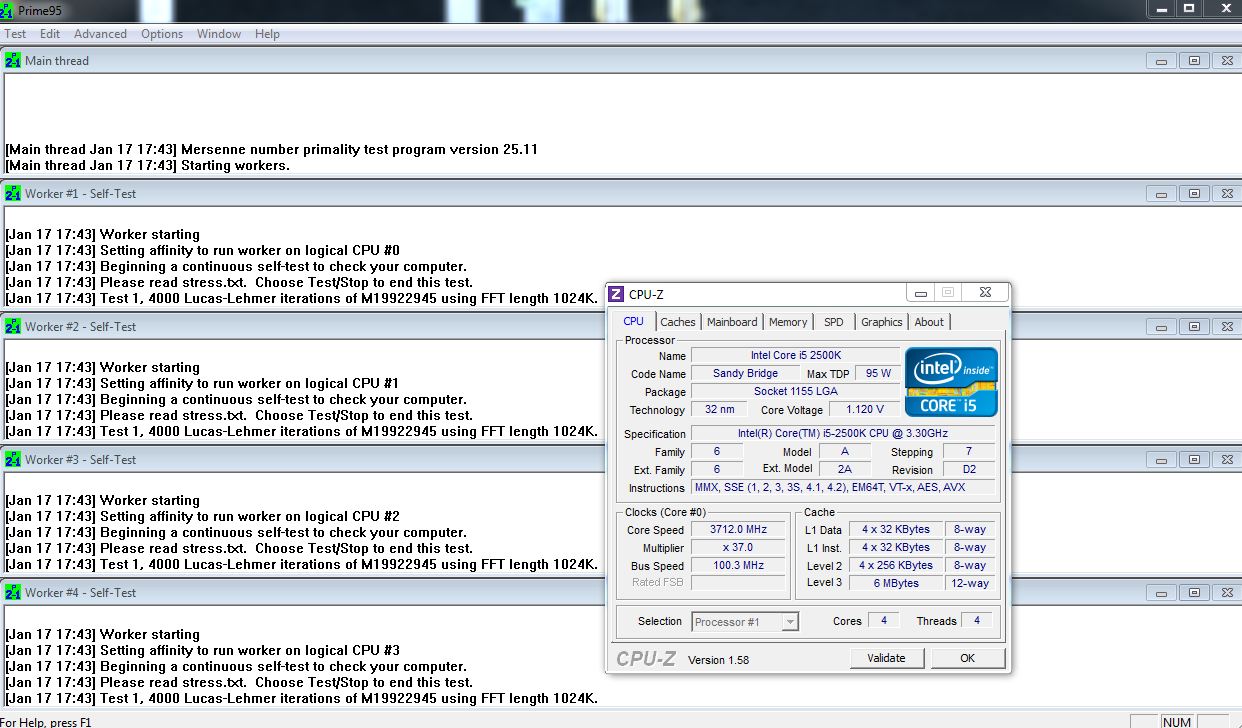Click the Instructions list field in CPU-Z
Viewport: 1242px width, 728px height.
coord(843,488)
